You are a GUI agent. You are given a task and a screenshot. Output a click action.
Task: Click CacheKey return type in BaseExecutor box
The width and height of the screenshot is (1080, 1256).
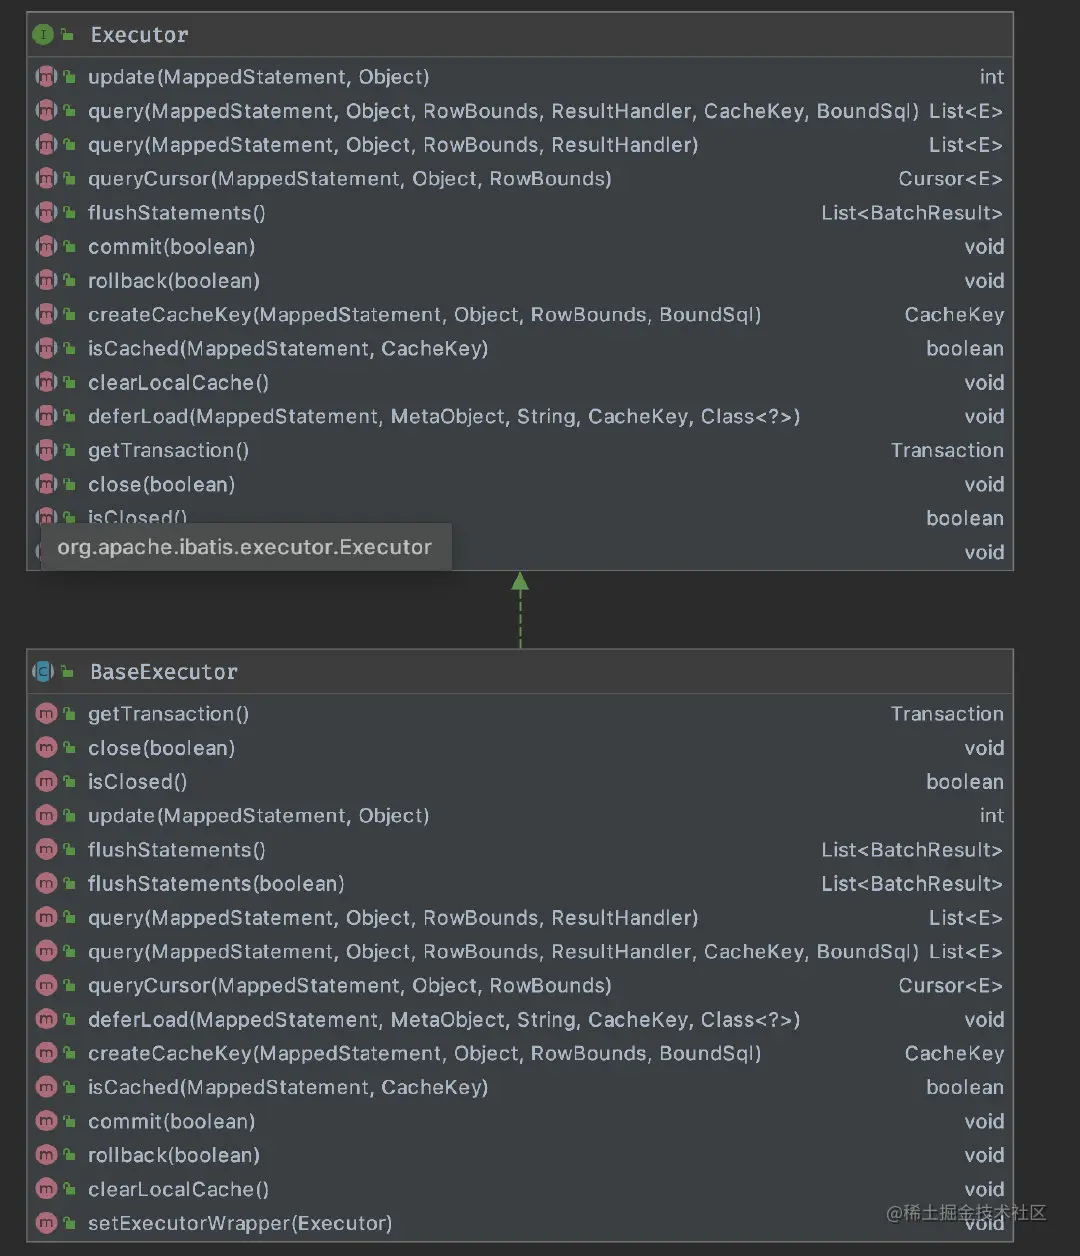click(954, 1054)
